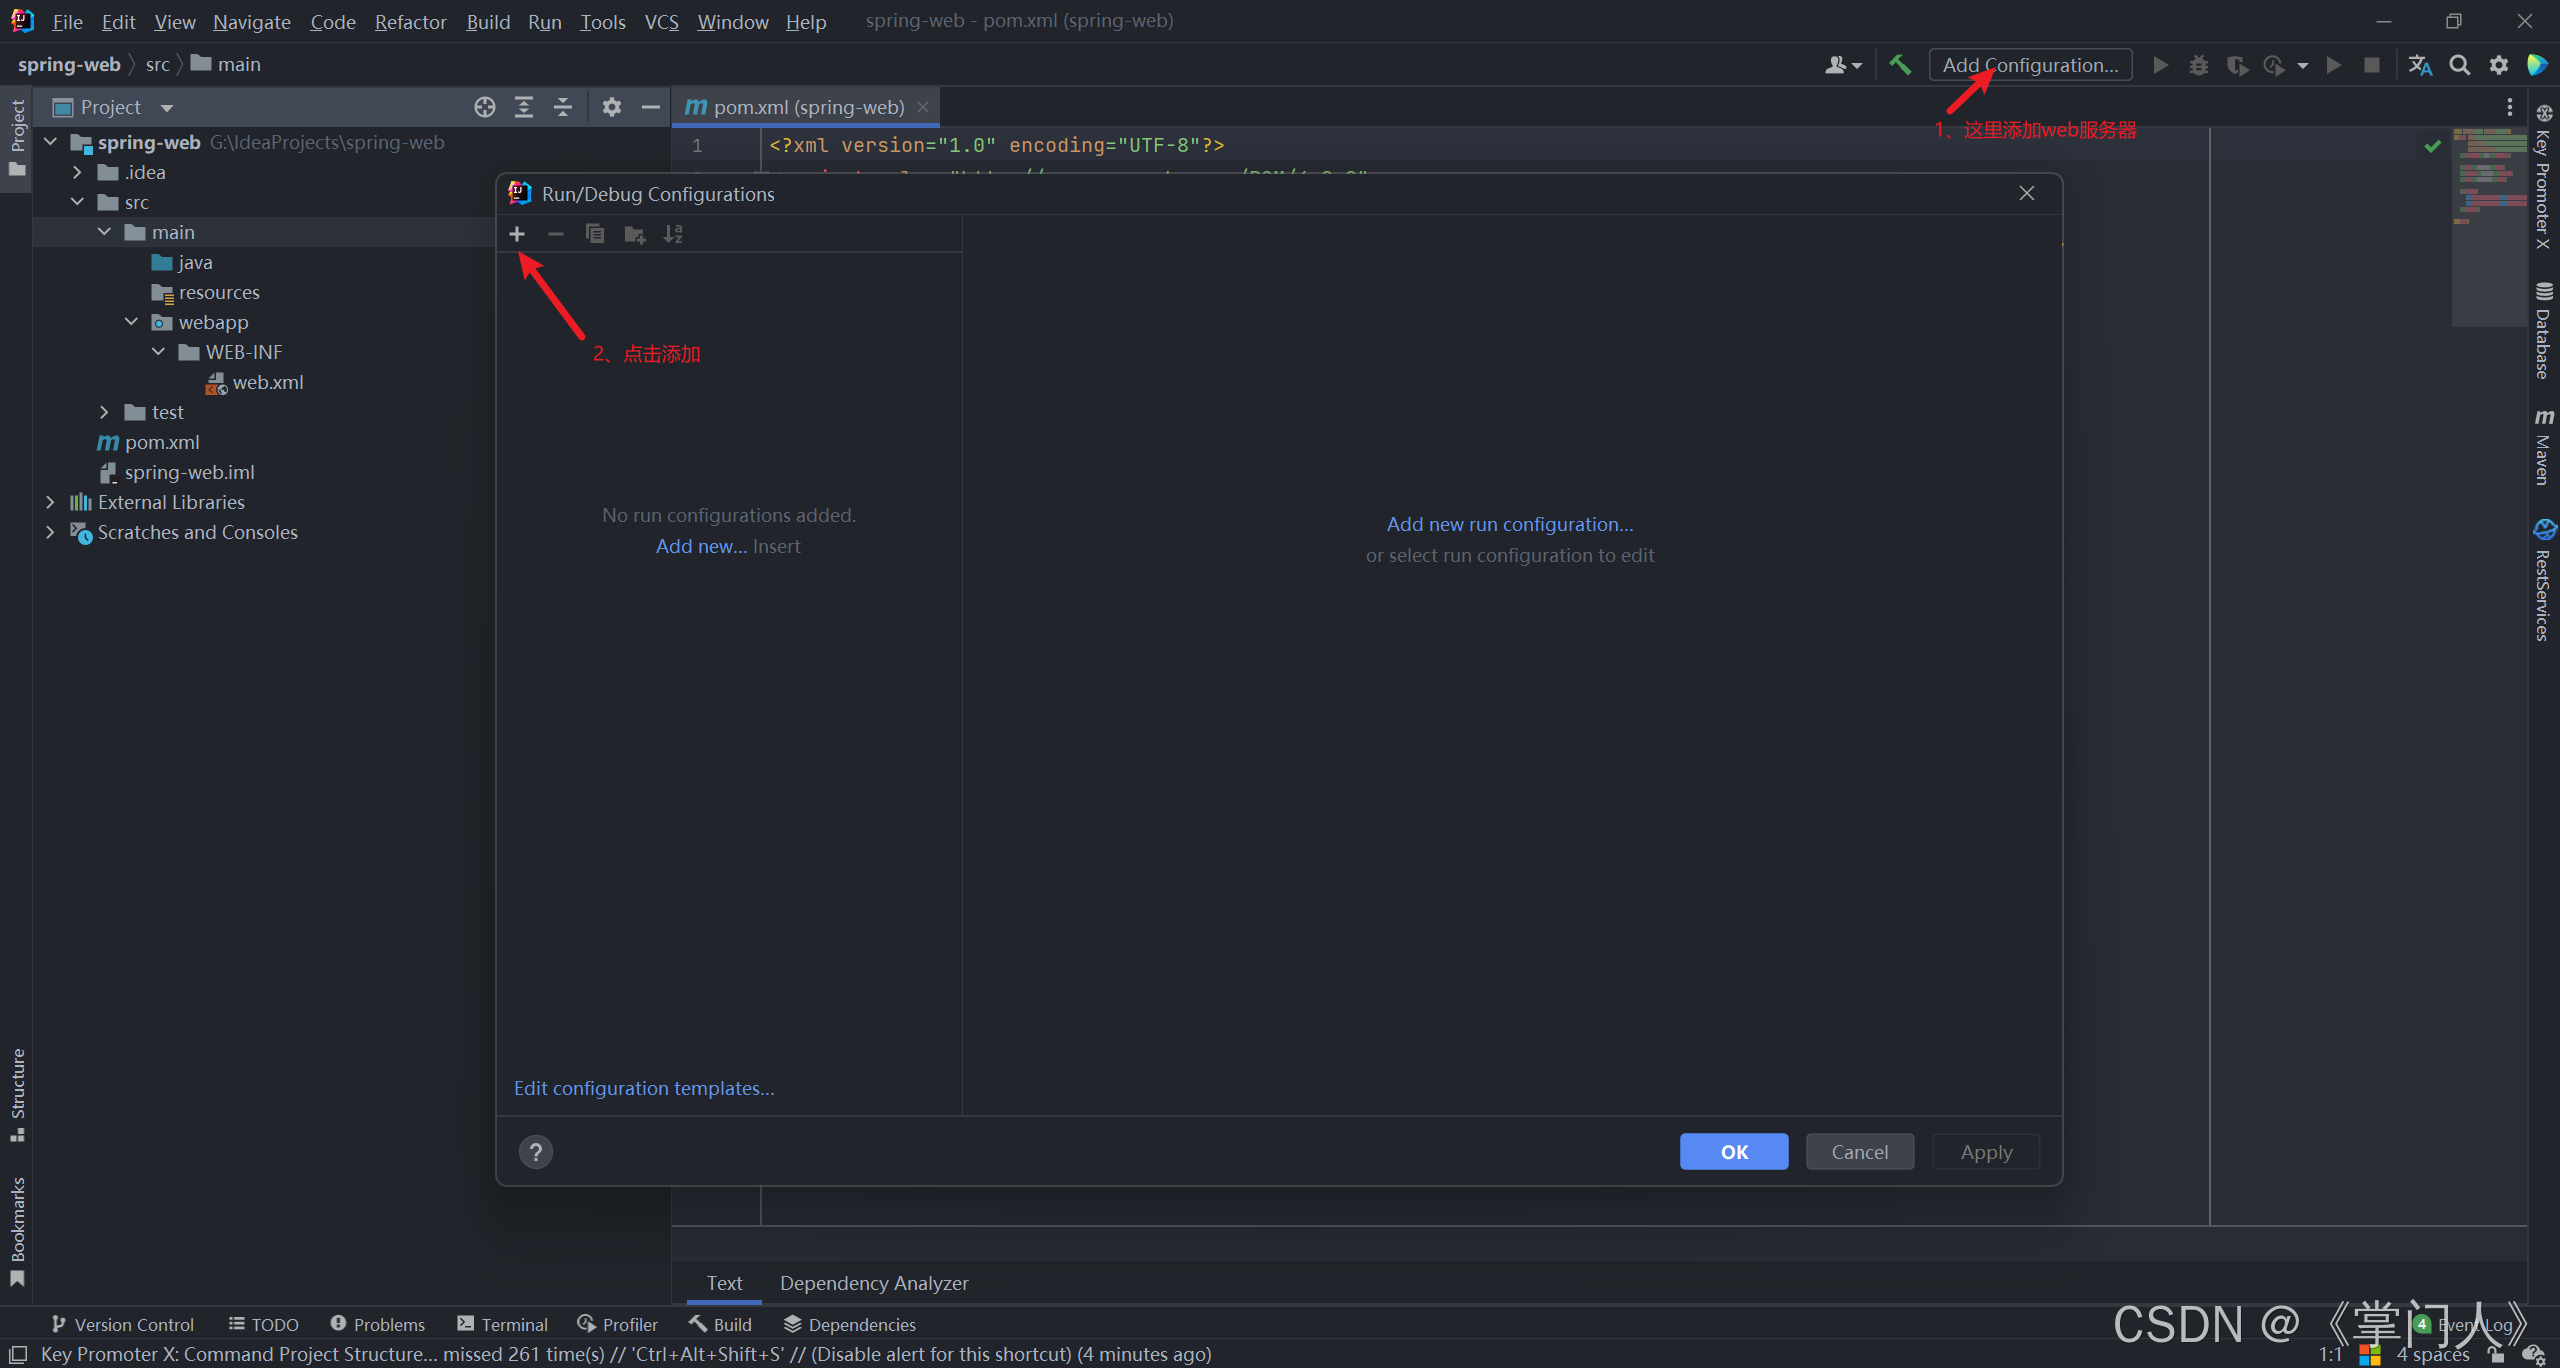Open Project panel options gear icon
Viewport: 2560px width, 1368px height.
click(x=611, y=107)
